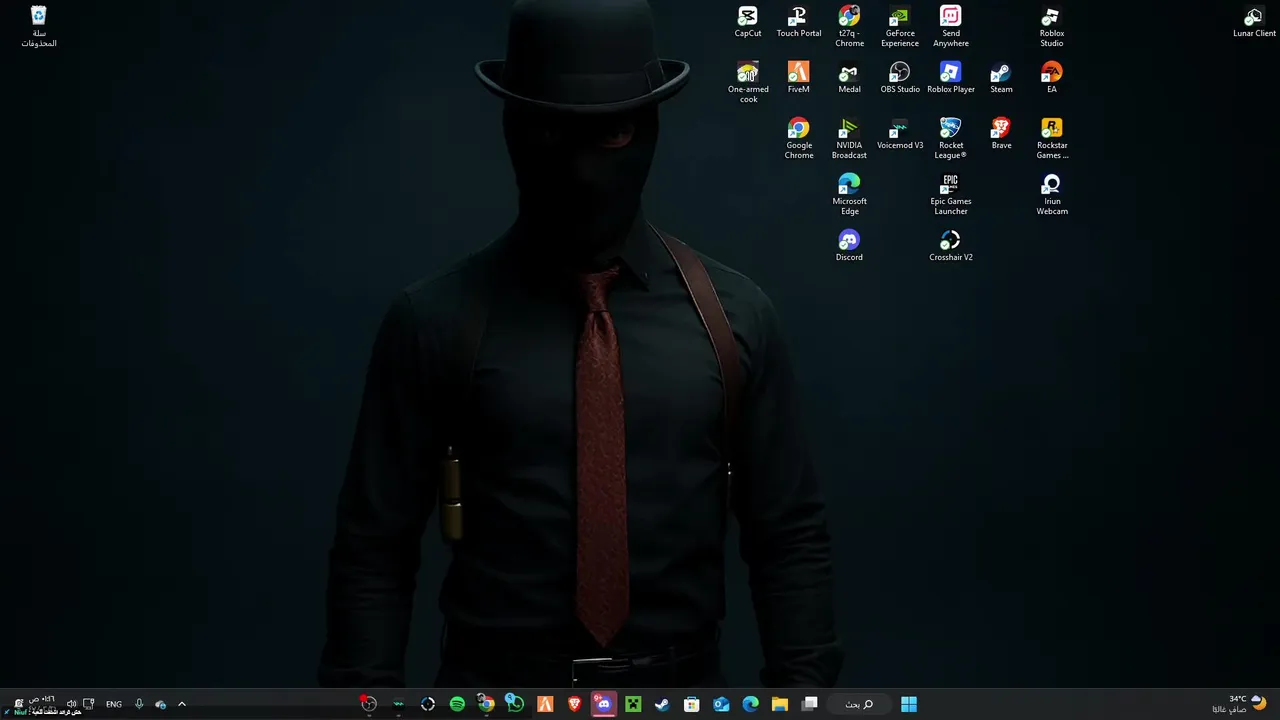Select the Steam desktop shortcut

tap(1001, 78)
